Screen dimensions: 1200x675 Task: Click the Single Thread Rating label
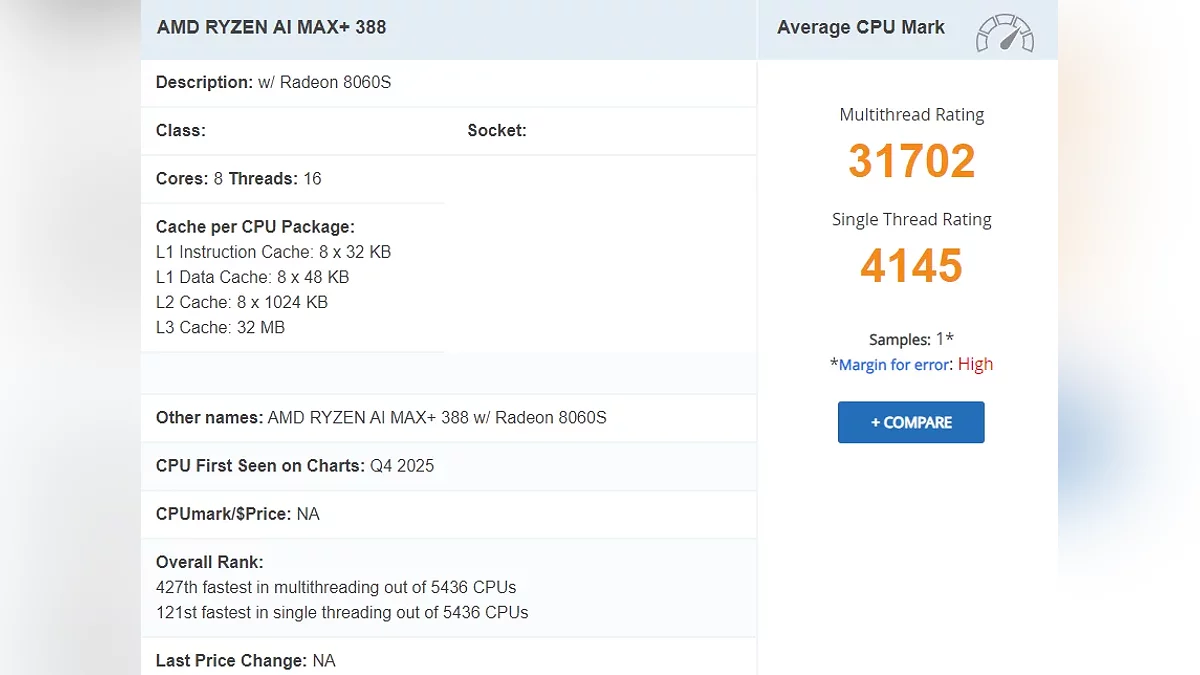[911, 219]
